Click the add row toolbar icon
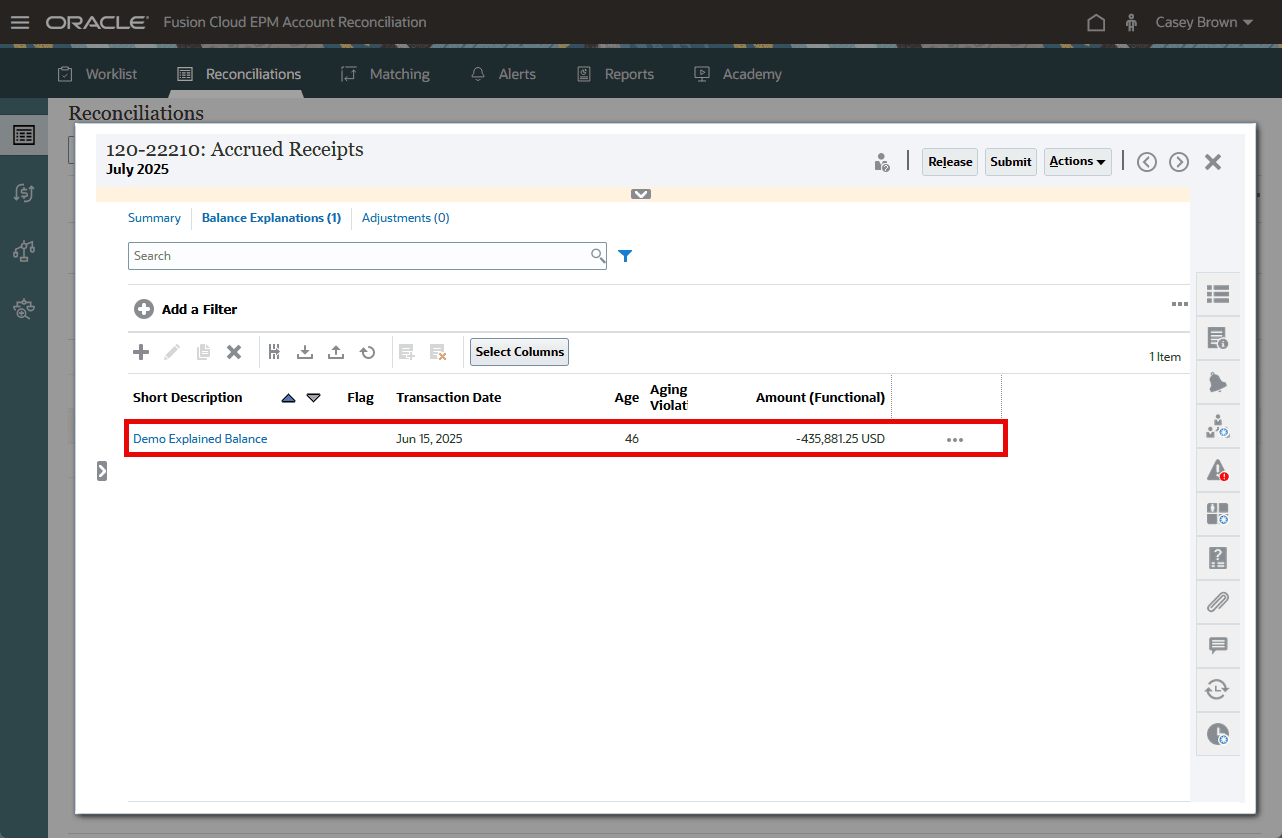This screenshot has width=1282, height=838. [x=406, y=352]
